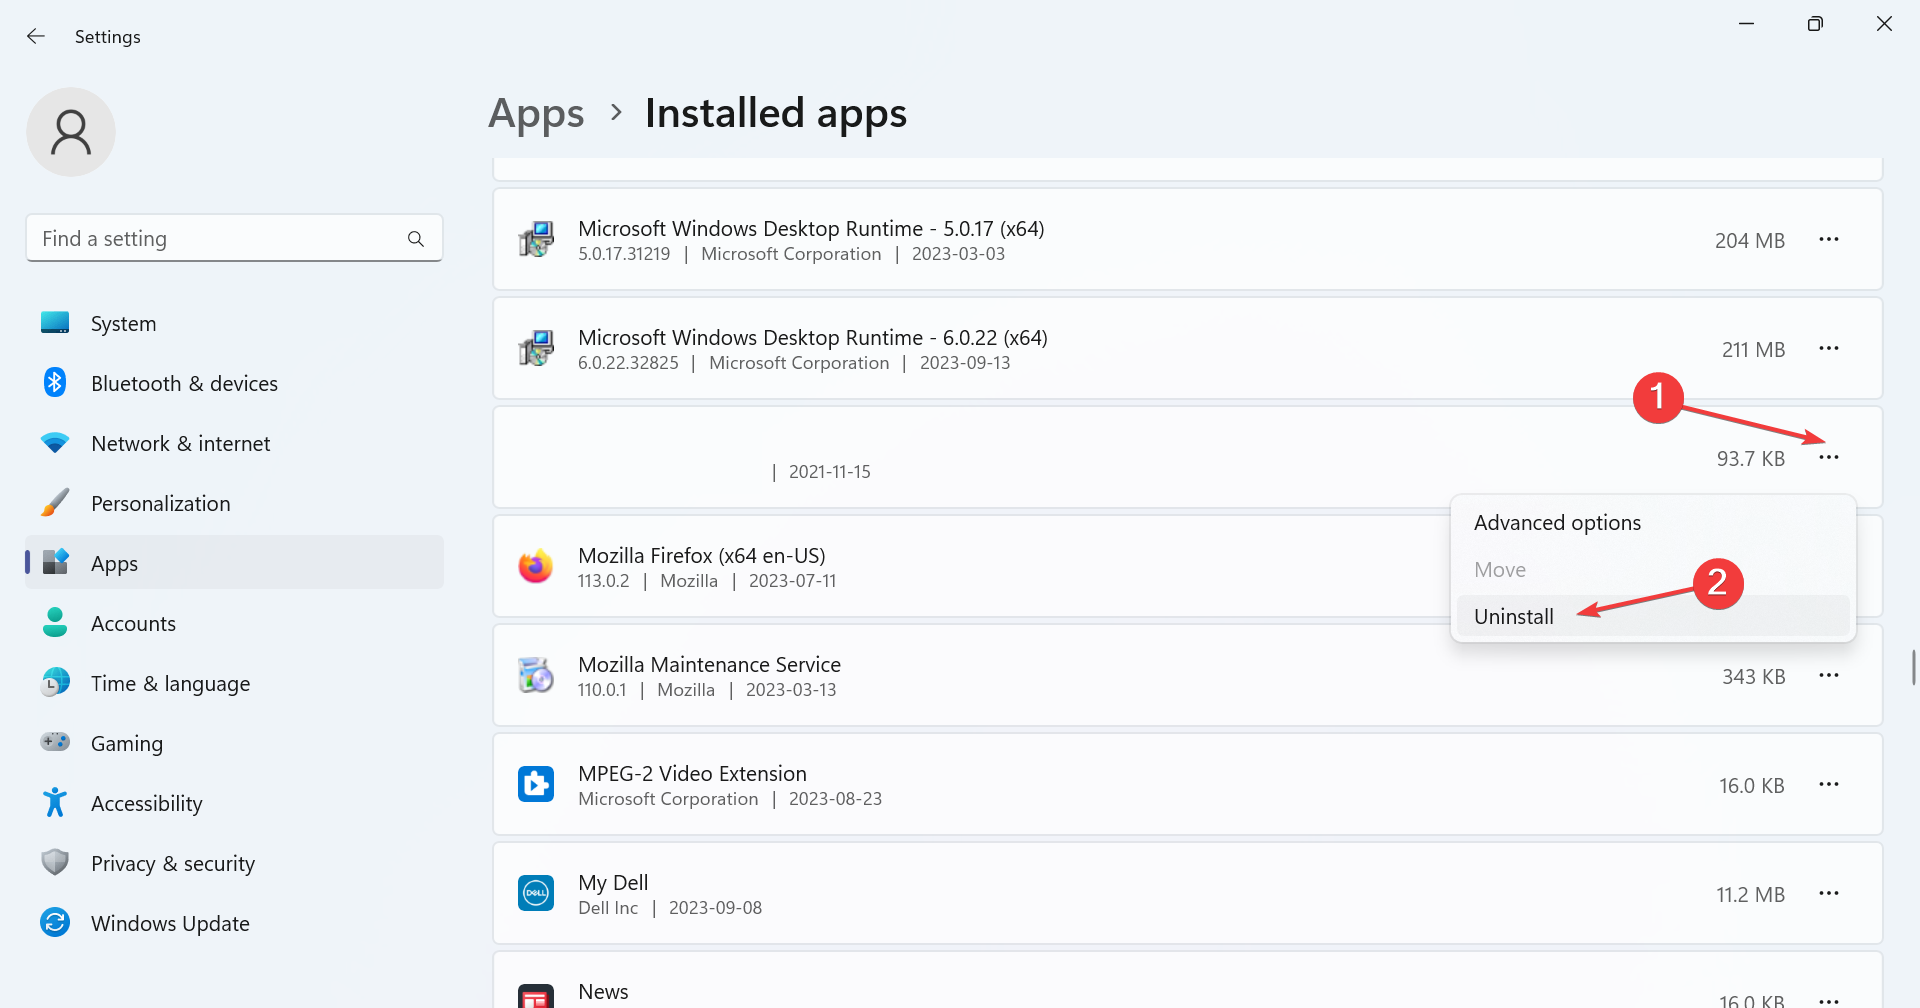The height and width of the screenshot is (1008, 1920).
Task: Click the 211 MB size value
Action: 1753,350
